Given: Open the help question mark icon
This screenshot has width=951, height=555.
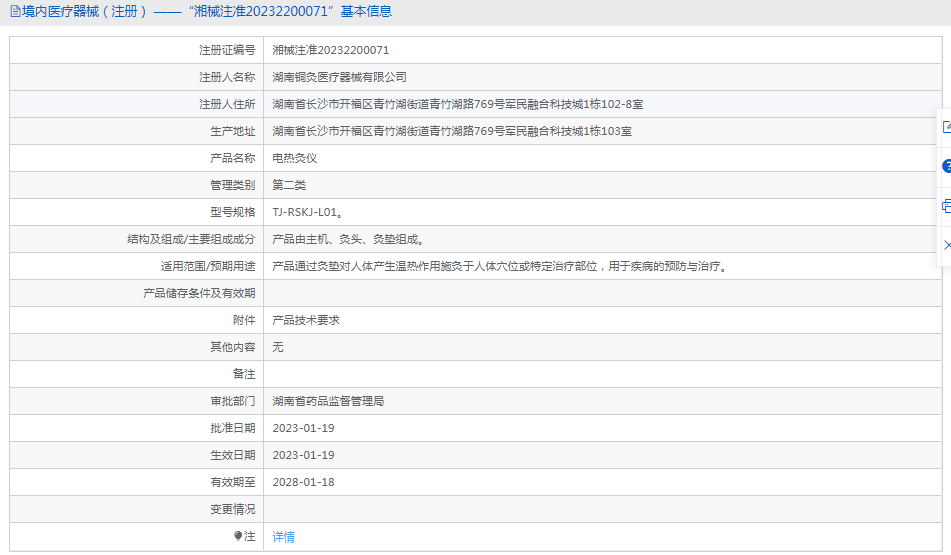Looking at the screenshot, I should pyautogui.click(x=947, y=166).
